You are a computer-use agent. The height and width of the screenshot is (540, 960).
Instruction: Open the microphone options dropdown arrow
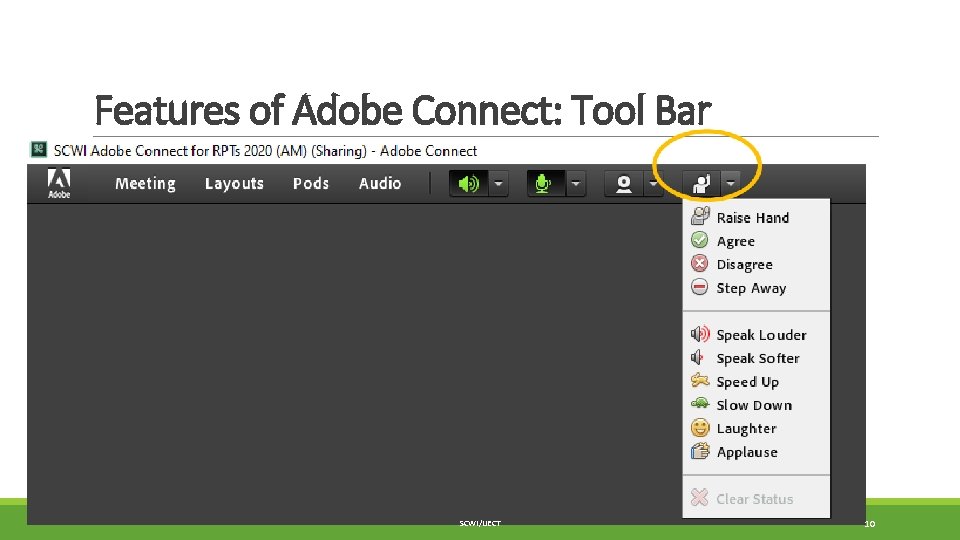(576, 184)
